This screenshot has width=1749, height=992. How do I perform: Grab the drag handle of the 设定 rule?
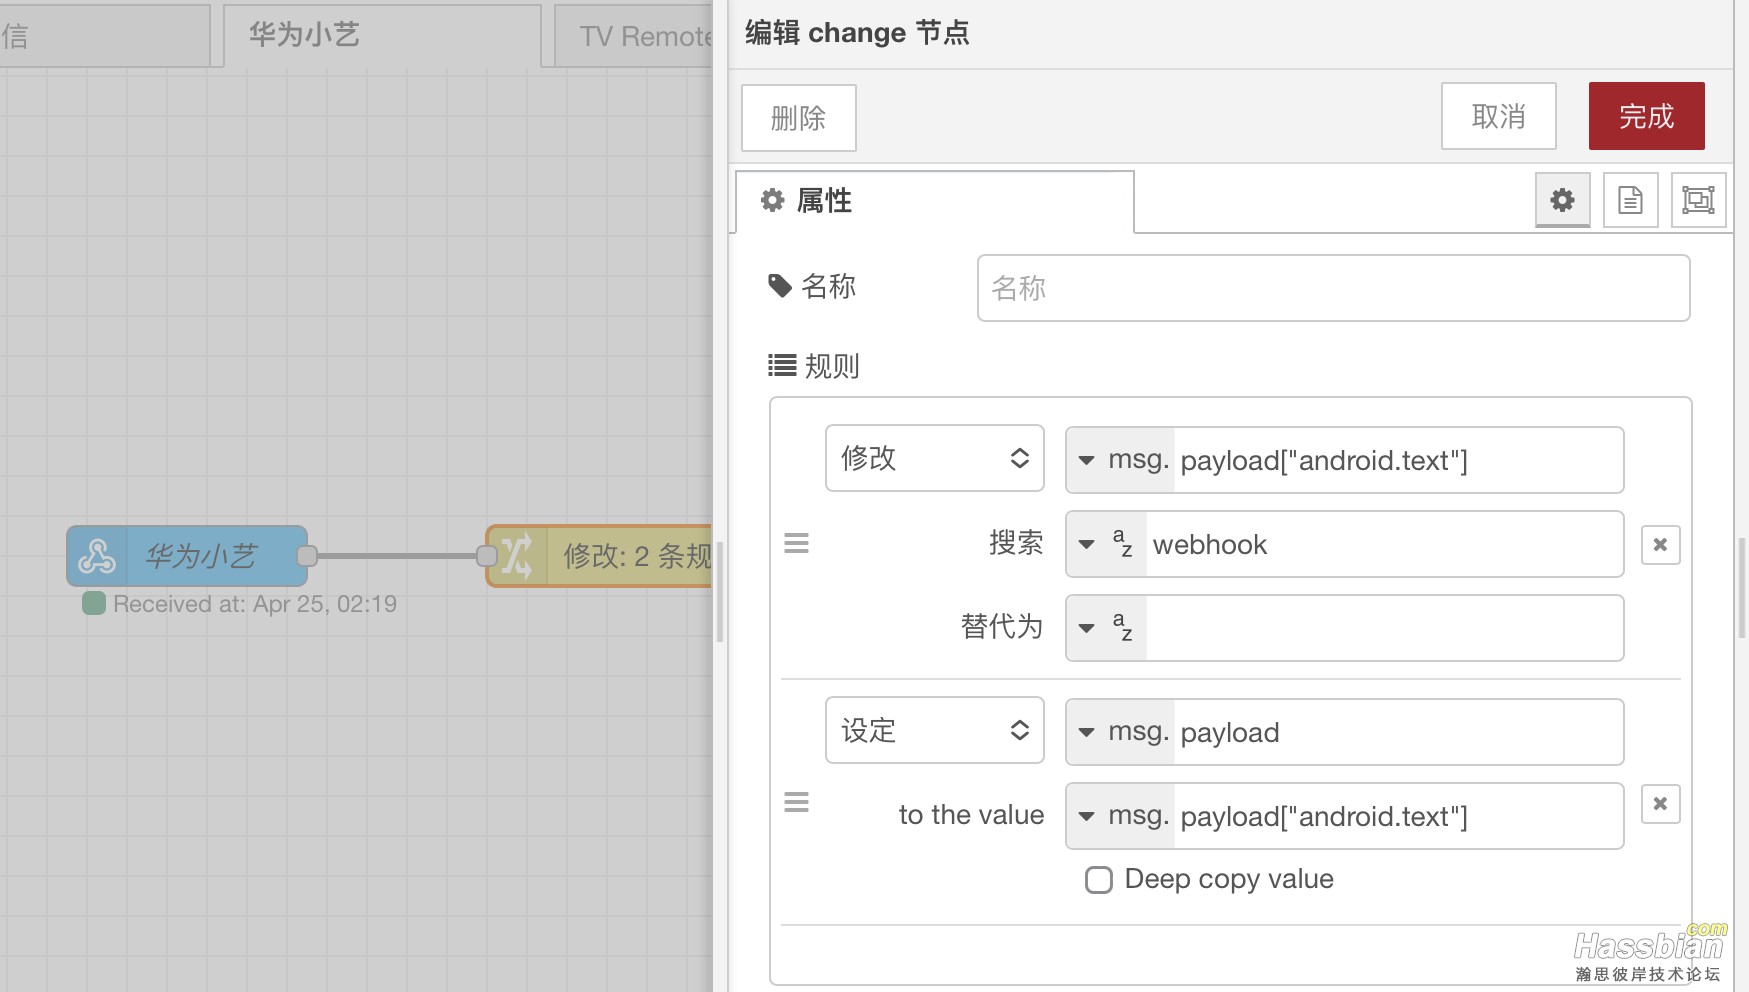pyautogui.click(x=796, y=802)
